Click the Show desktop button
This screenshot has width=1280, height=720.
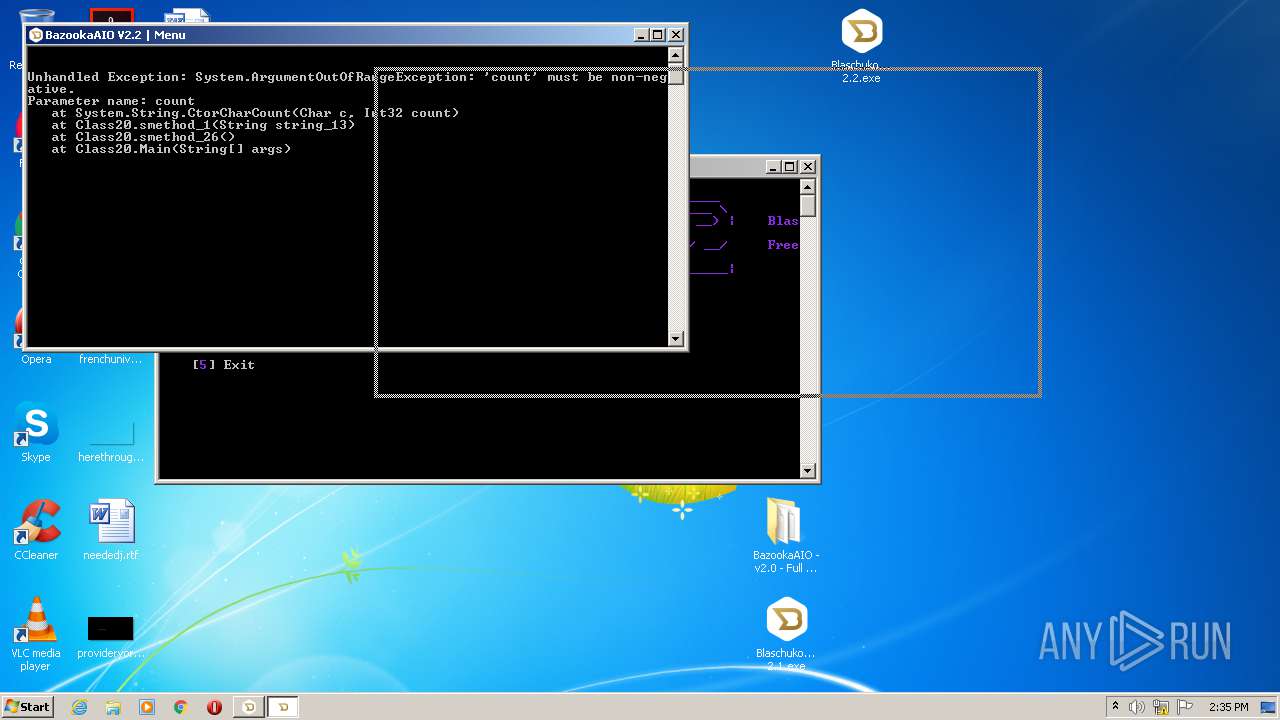point(1270,707)
